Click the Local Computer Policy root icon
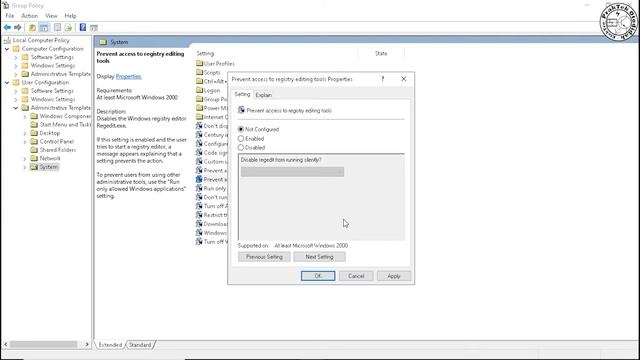Image resolution: width=640 pixels, height=360 pixels. [x=7, y=40]
